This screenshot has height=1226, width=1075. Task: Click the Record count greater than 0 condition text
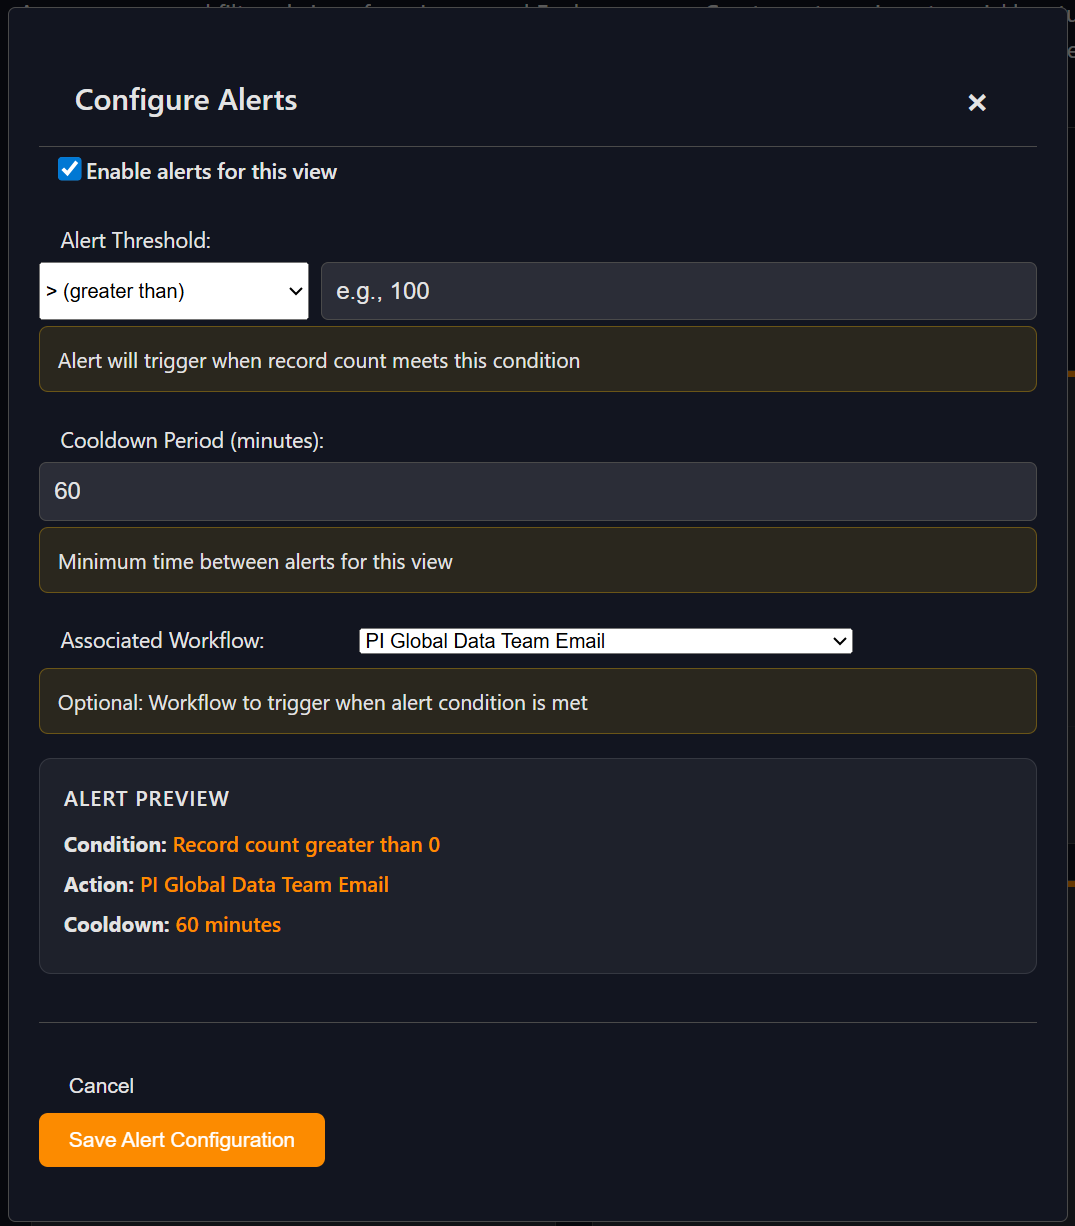pos(306,844)
